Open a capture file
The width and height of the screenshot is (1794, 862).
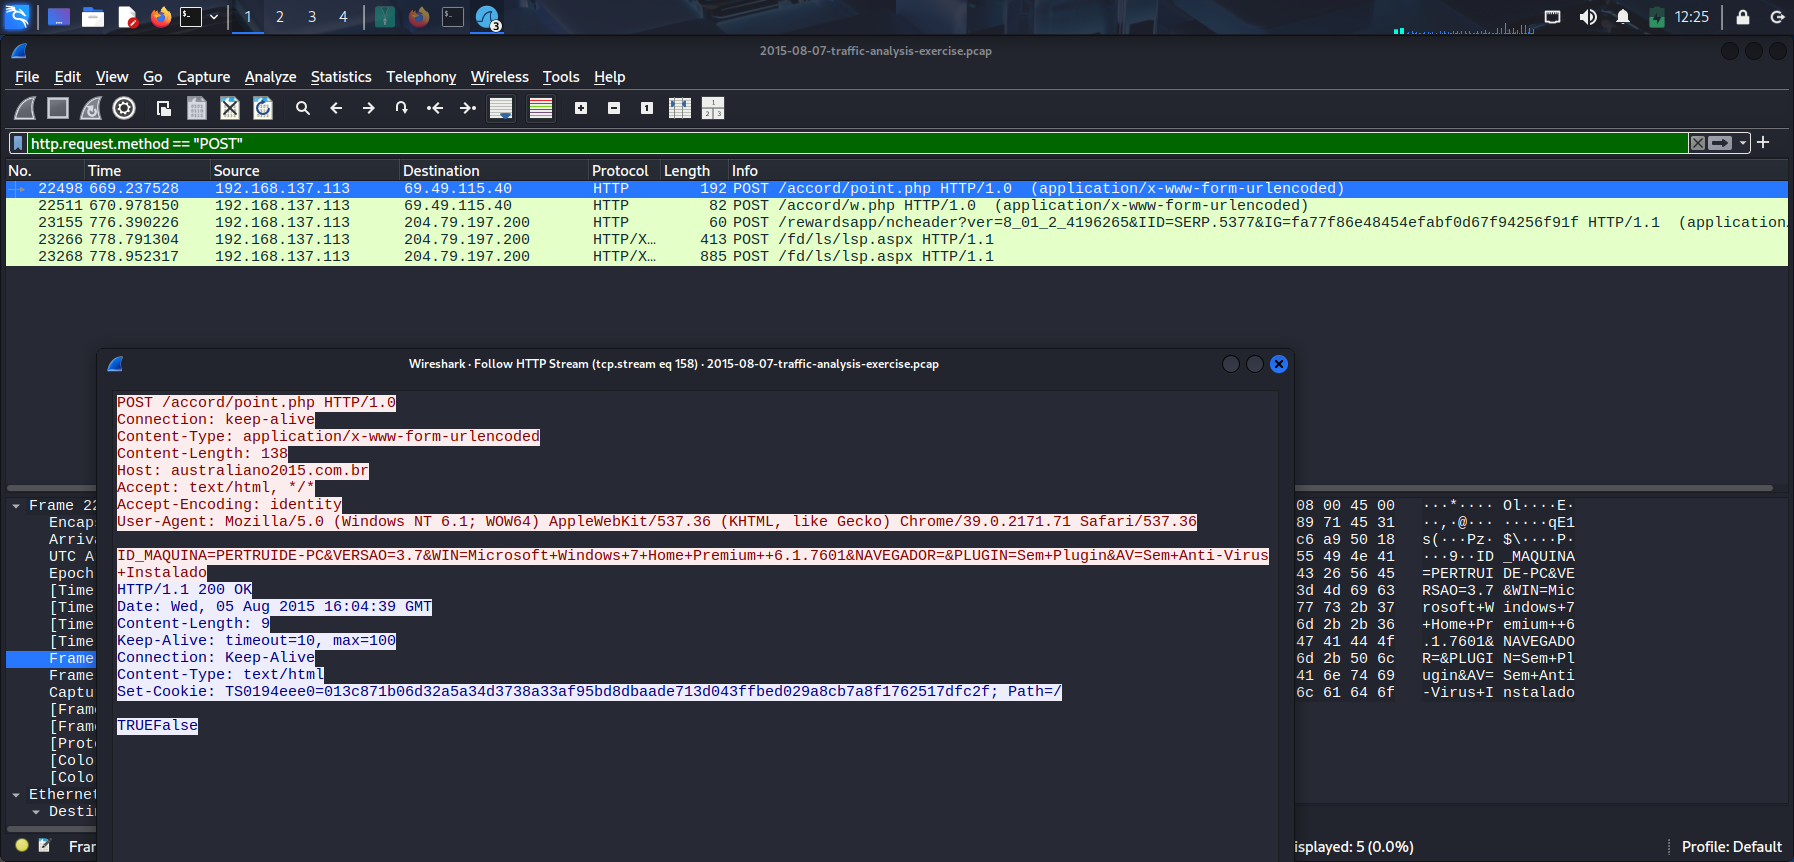pyautogui.click(x=164, y=108)
